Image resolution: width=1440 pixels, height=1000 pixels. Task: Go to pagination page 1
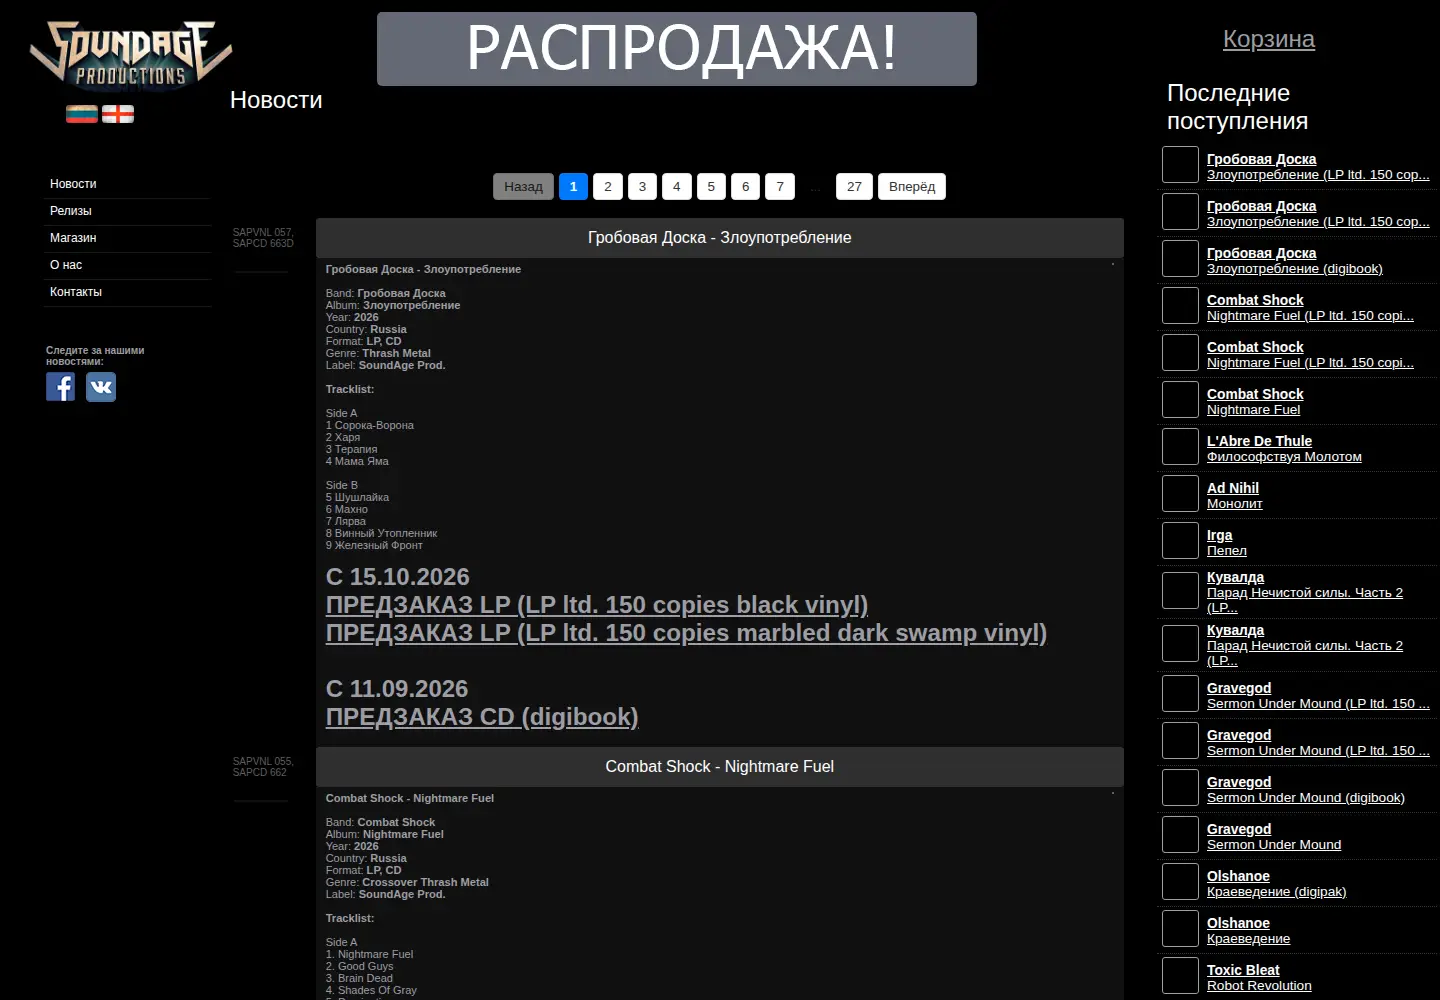(573, 186)
